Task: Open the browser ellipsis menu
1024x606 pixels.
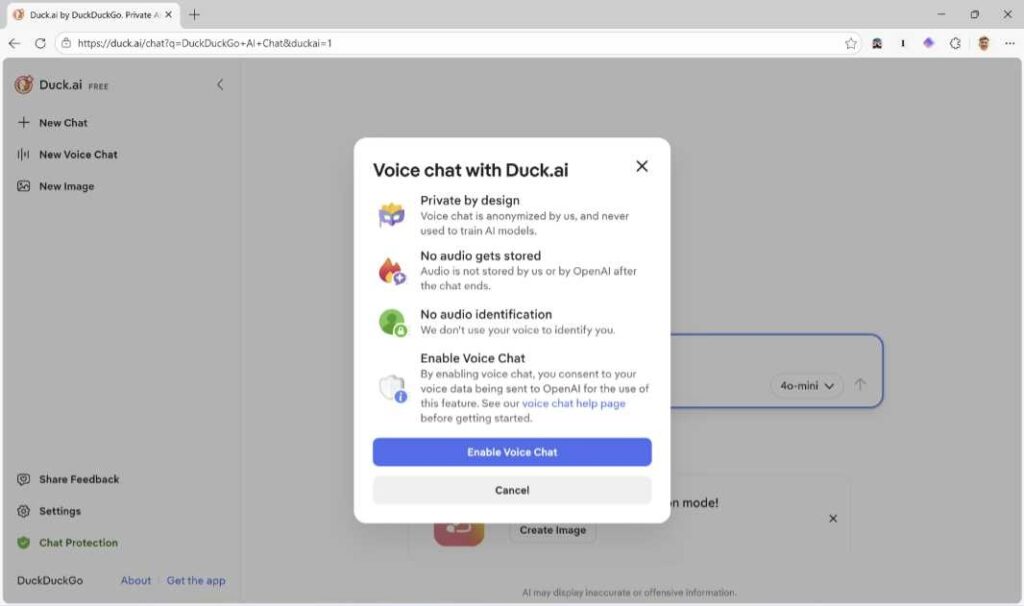Action: (1011, 44)
